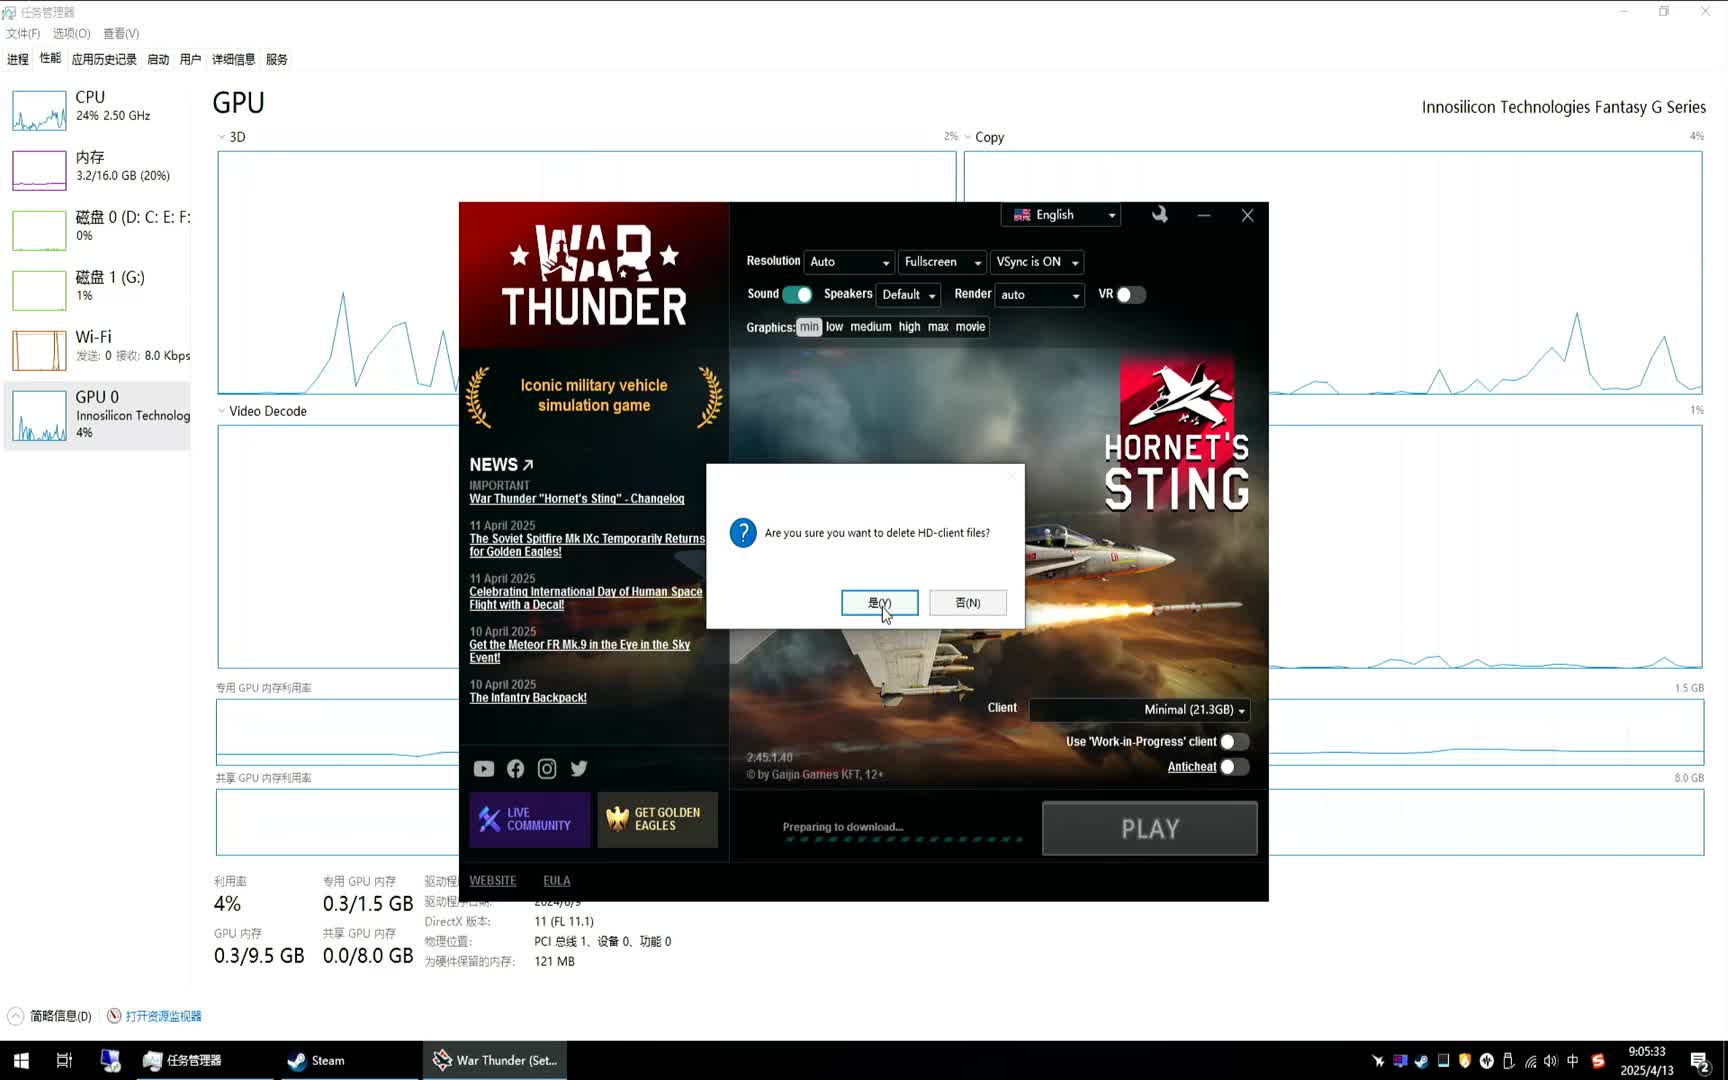Toggle the Sound switch off
Image resolution: width=1728 pixels, height=1080 pixels.
797,295
